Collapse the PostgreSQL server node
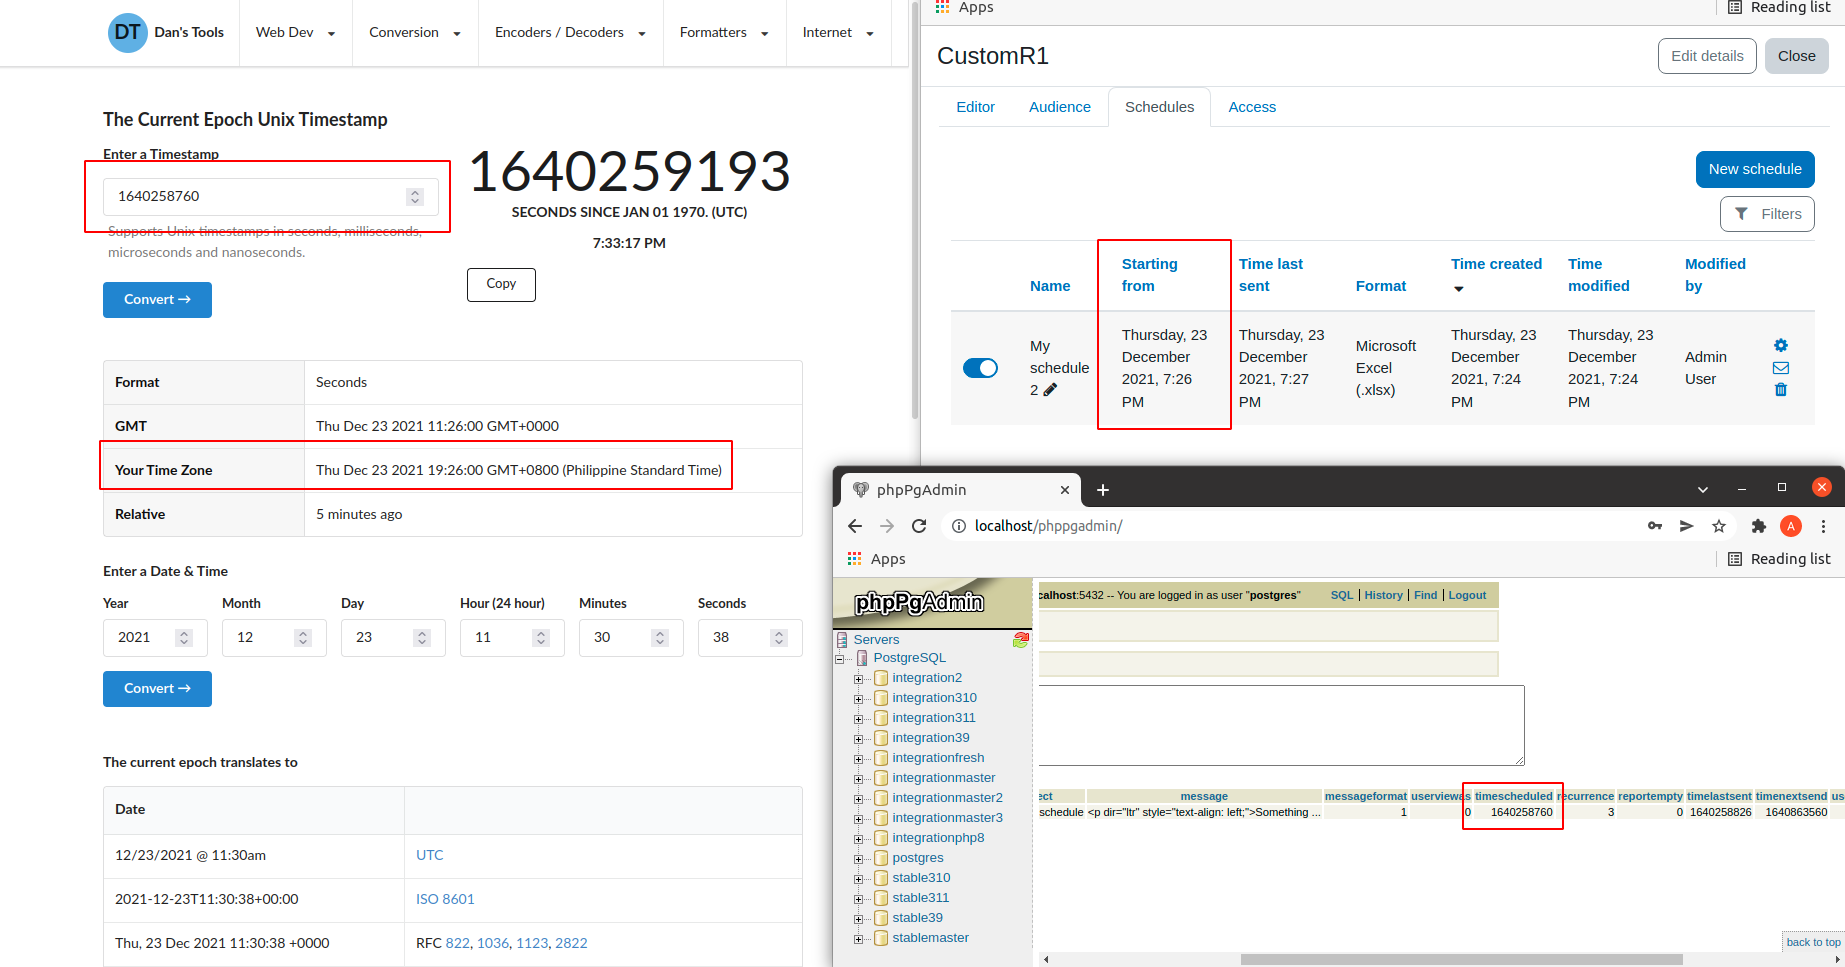 coord(839,659)
